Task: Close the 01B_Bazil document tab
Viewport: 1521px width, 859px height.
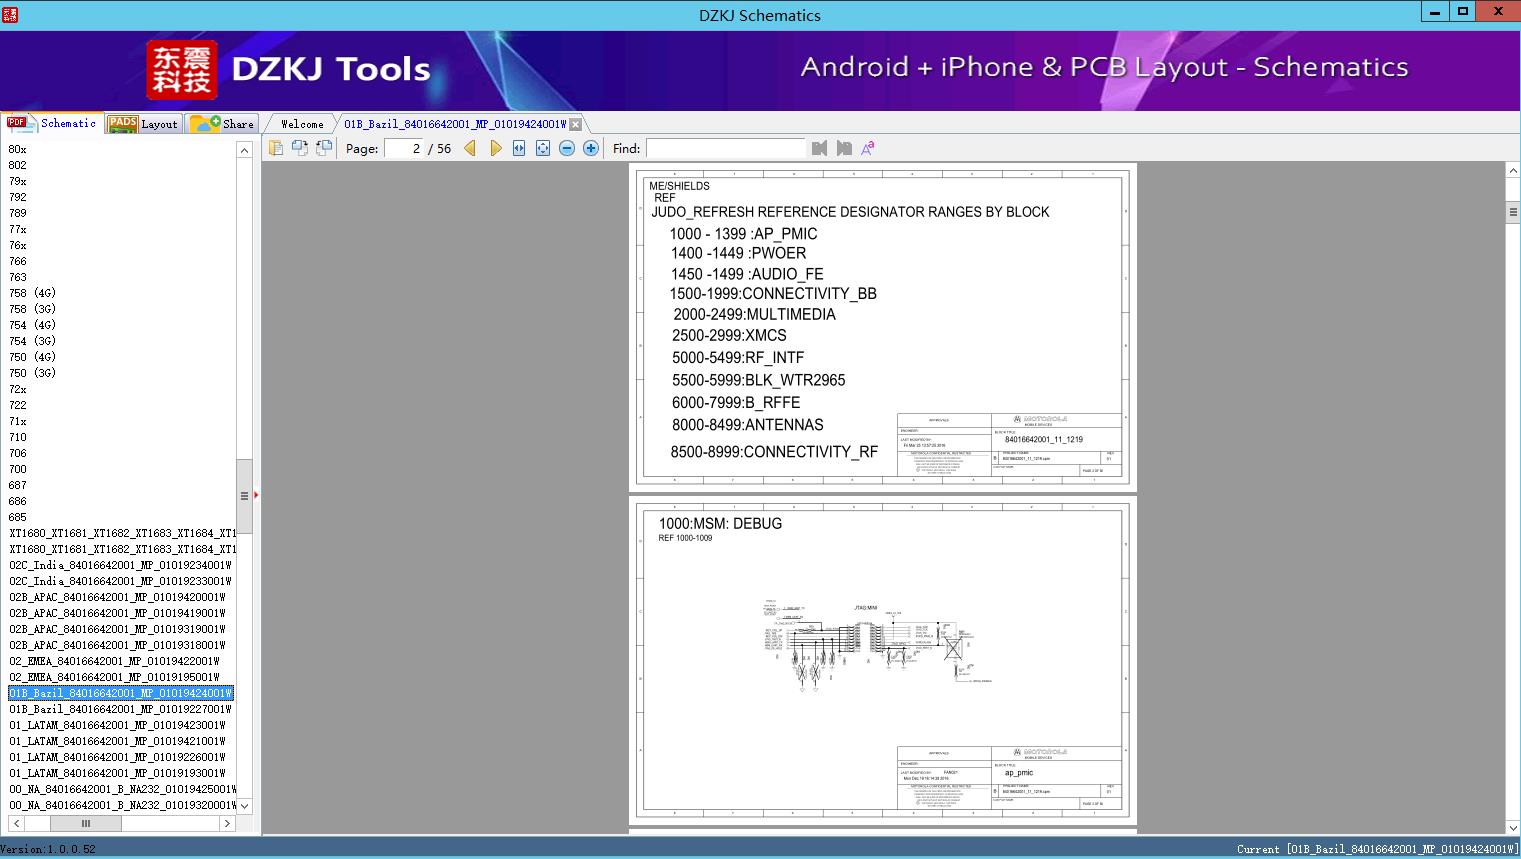Action: coord(575,124)
